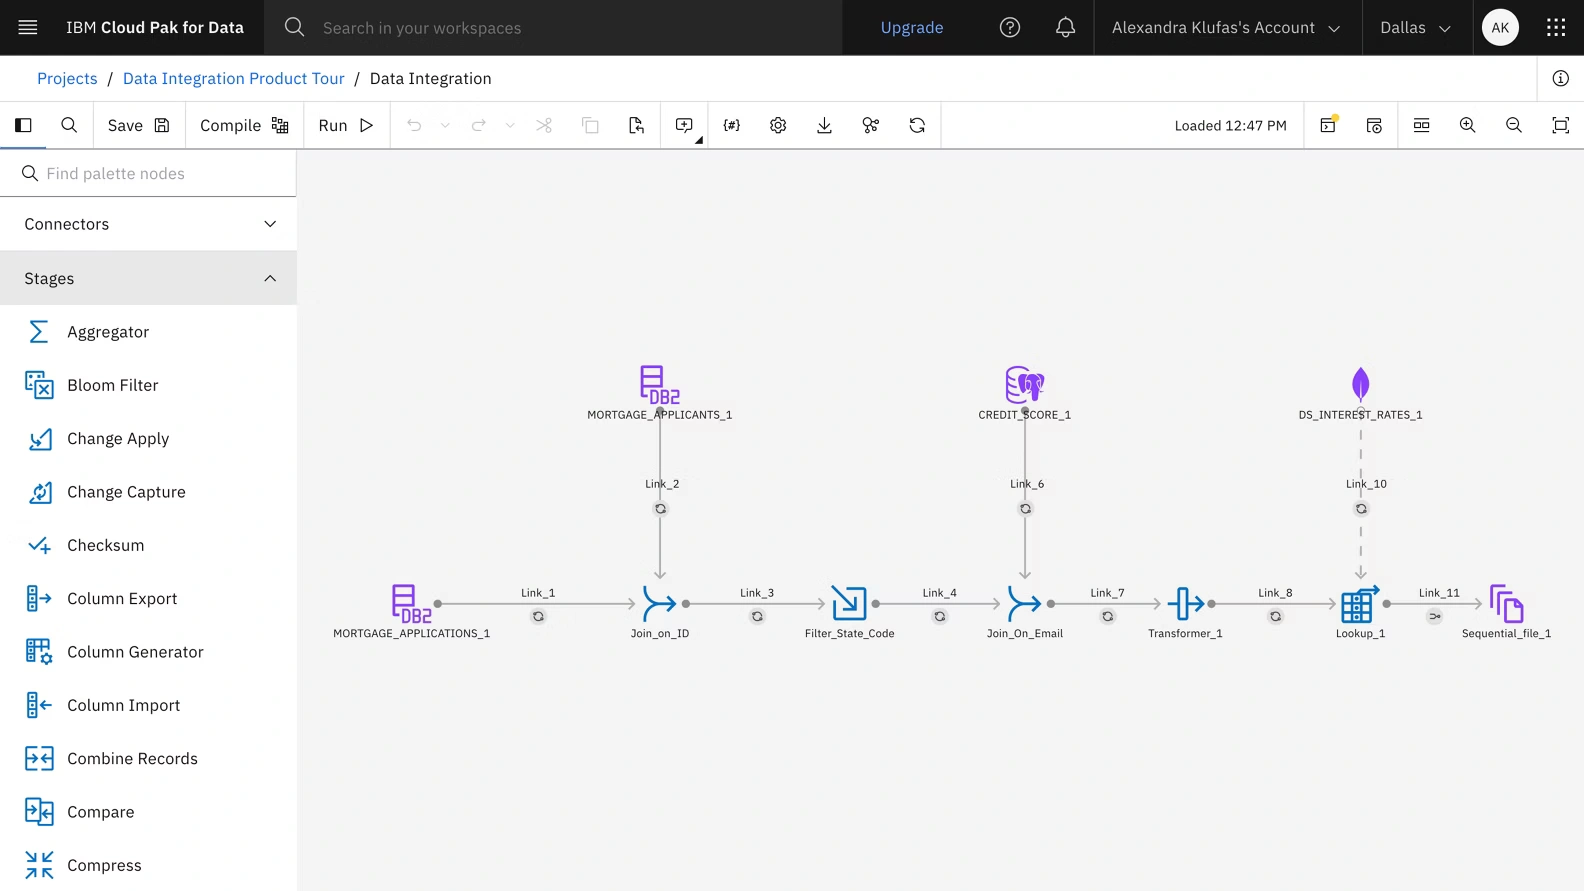Image resolution: width=1584 pixels, height=891 pixels.
Task: Select Column Generator in the palette
Action: pyautogui.click(x=135, y=652)
